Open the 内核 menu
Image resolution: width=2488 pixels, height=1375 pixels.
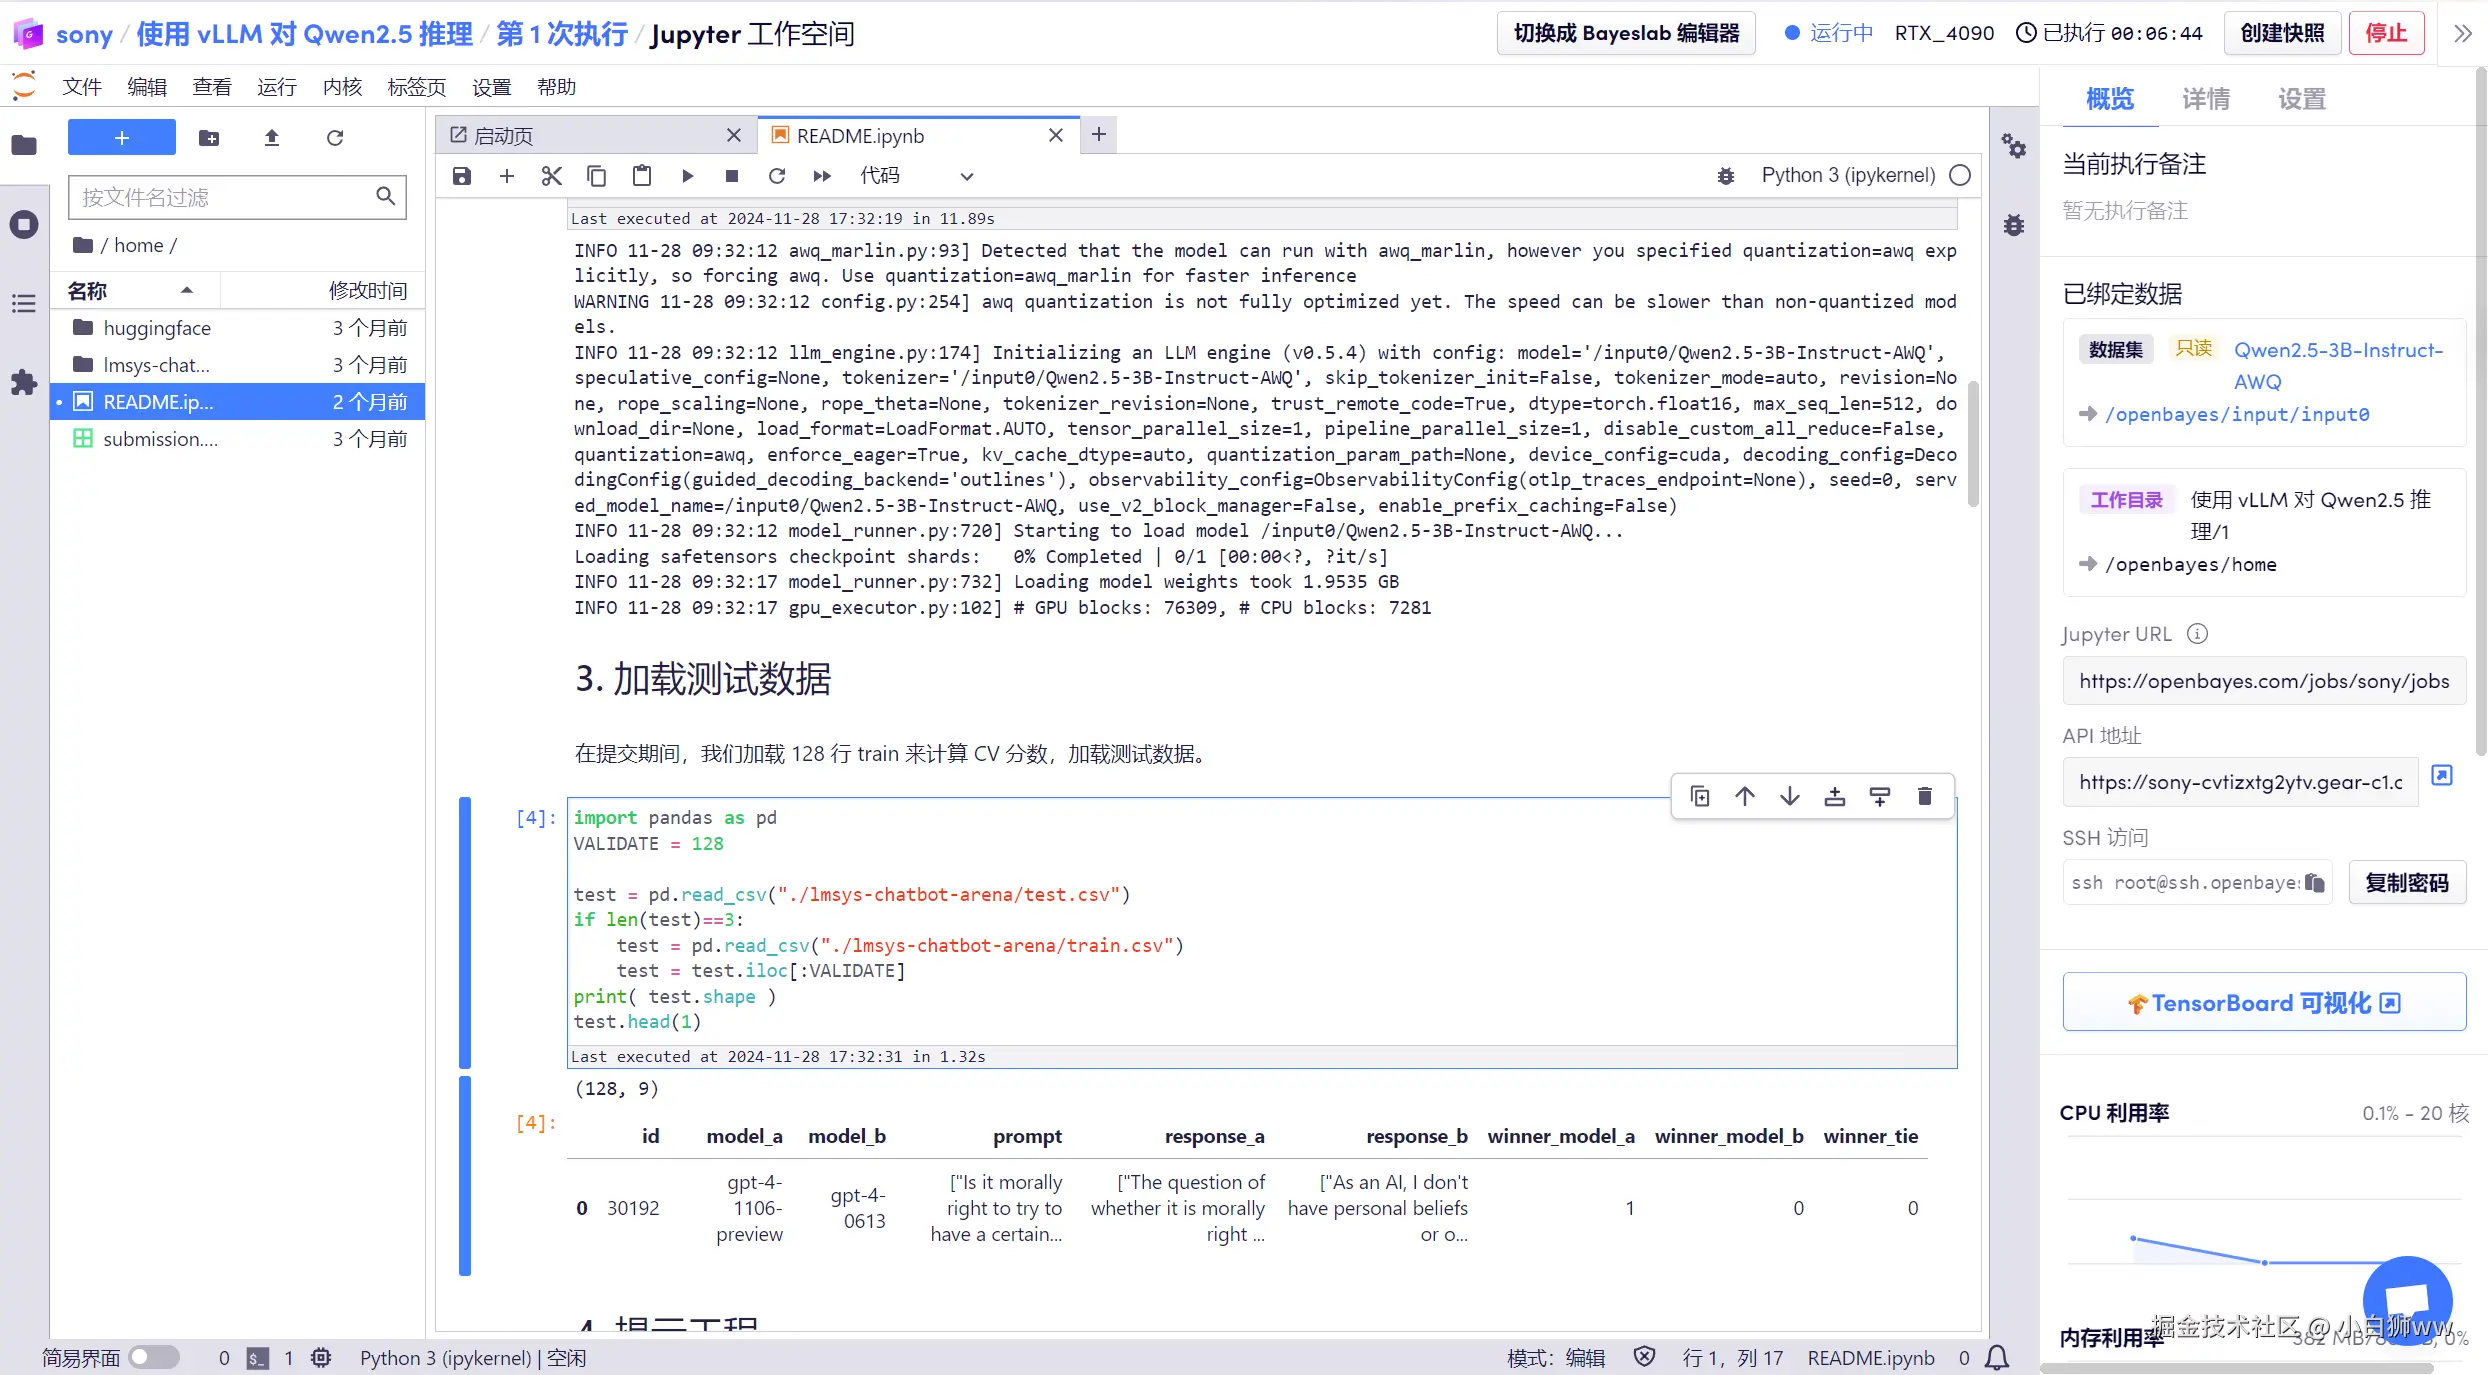(x=341, y=87)
